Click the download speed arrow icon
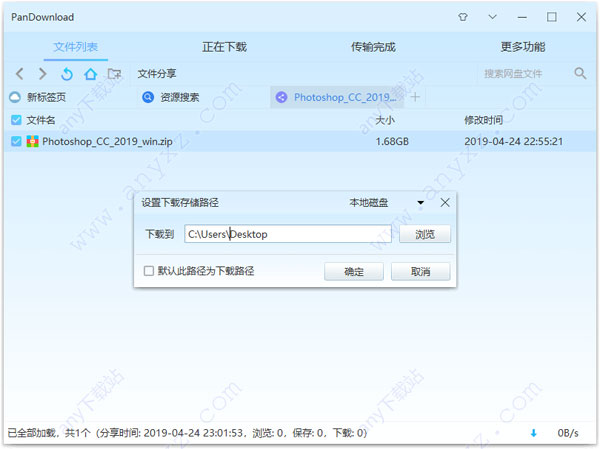This screenshot has width=600, height=449. point(533,433)
